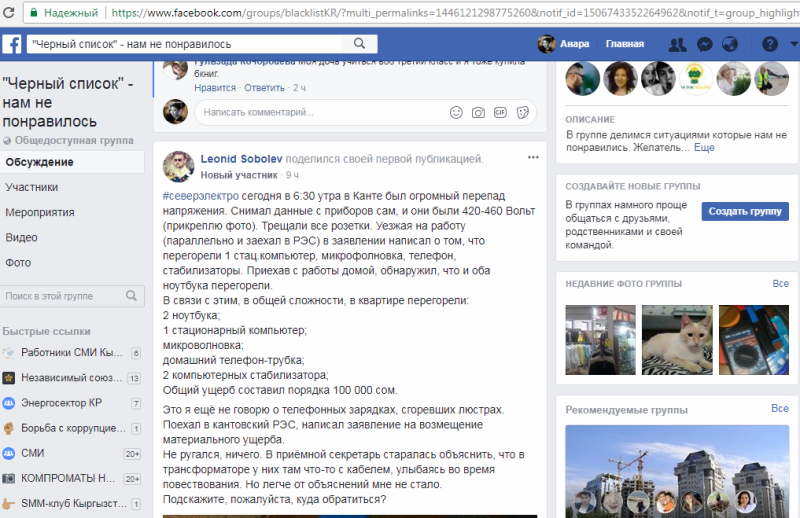The image size is (800, 518).
Task: Insert an emoji in the comment
Action: click(x=456, y=113)
